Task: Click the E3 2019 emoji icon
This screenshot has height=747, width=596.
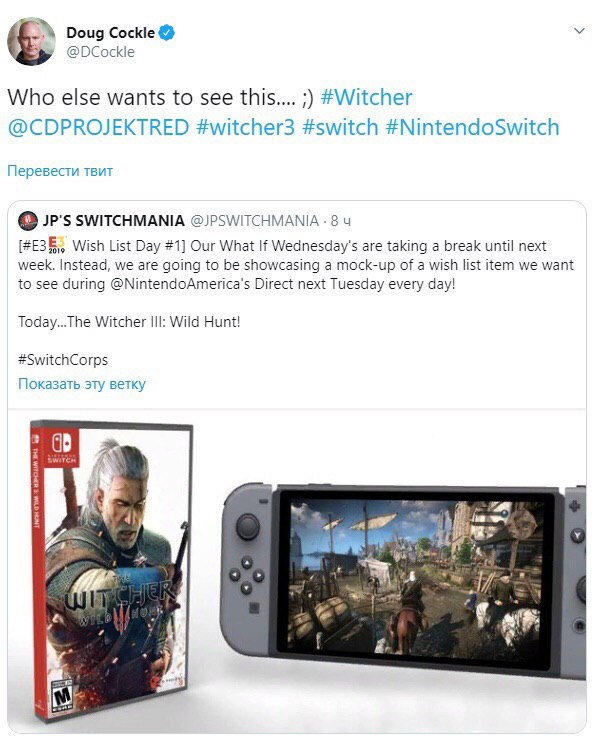Action: click(57, 244)
